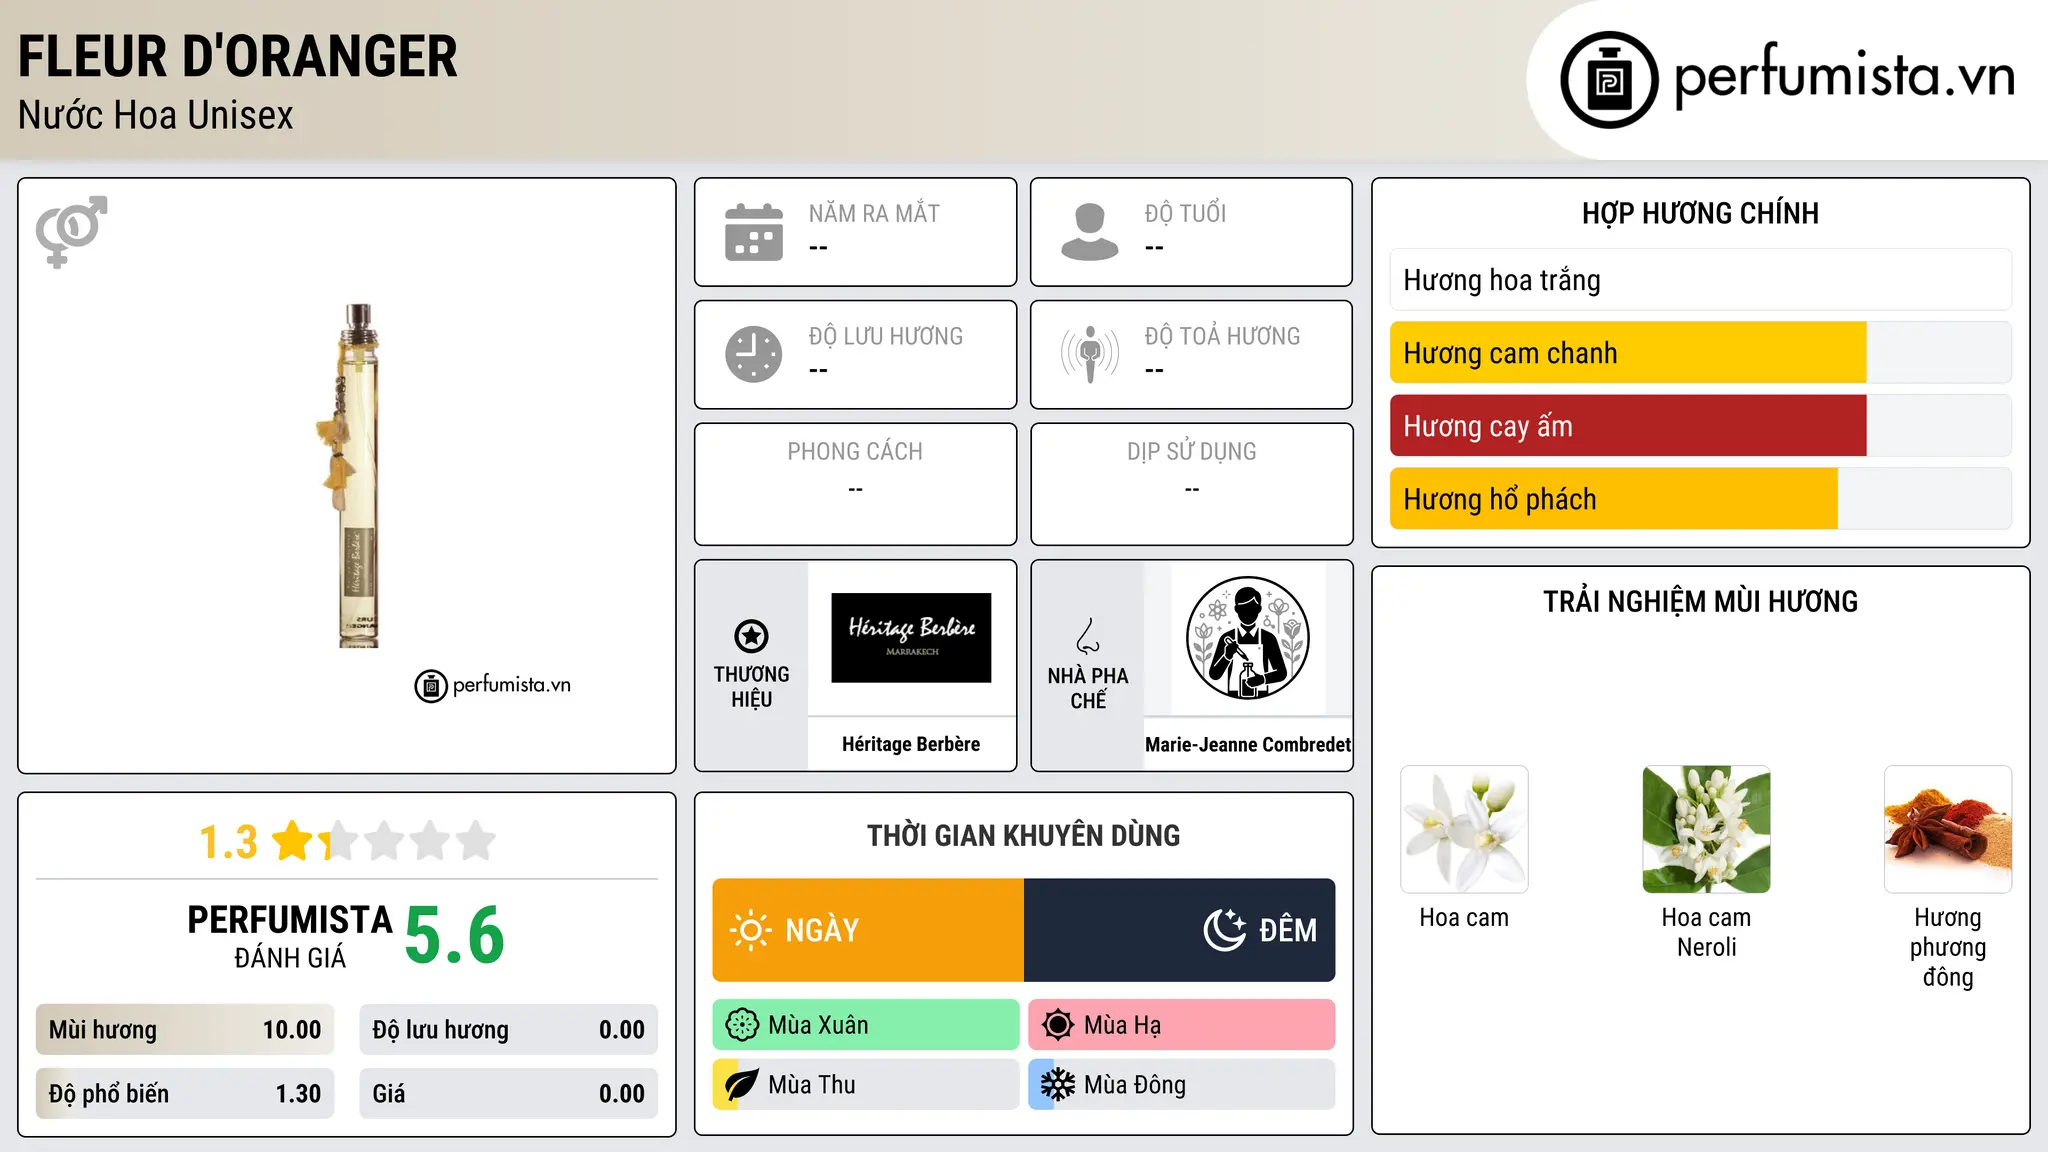Screen dimensions: 2048x1152
Task: Click the sun icon in Ngày bar
Action: click(x=750, y=930)
